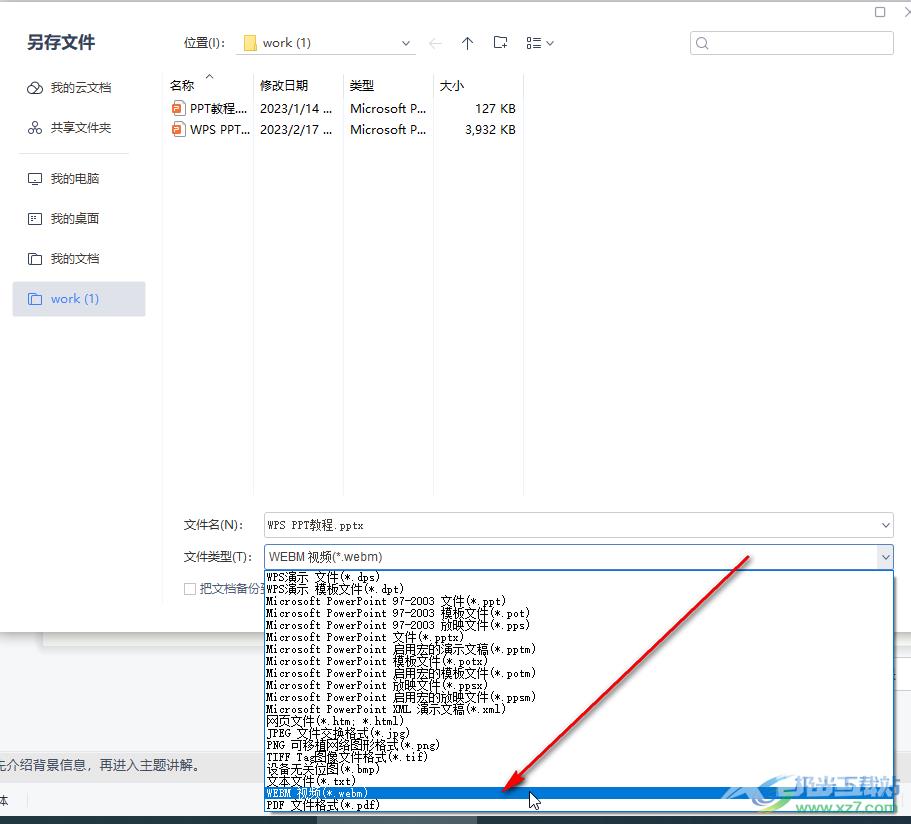
Task: Choose WPS演示 文件(*.dps) format
Action: 579,577
